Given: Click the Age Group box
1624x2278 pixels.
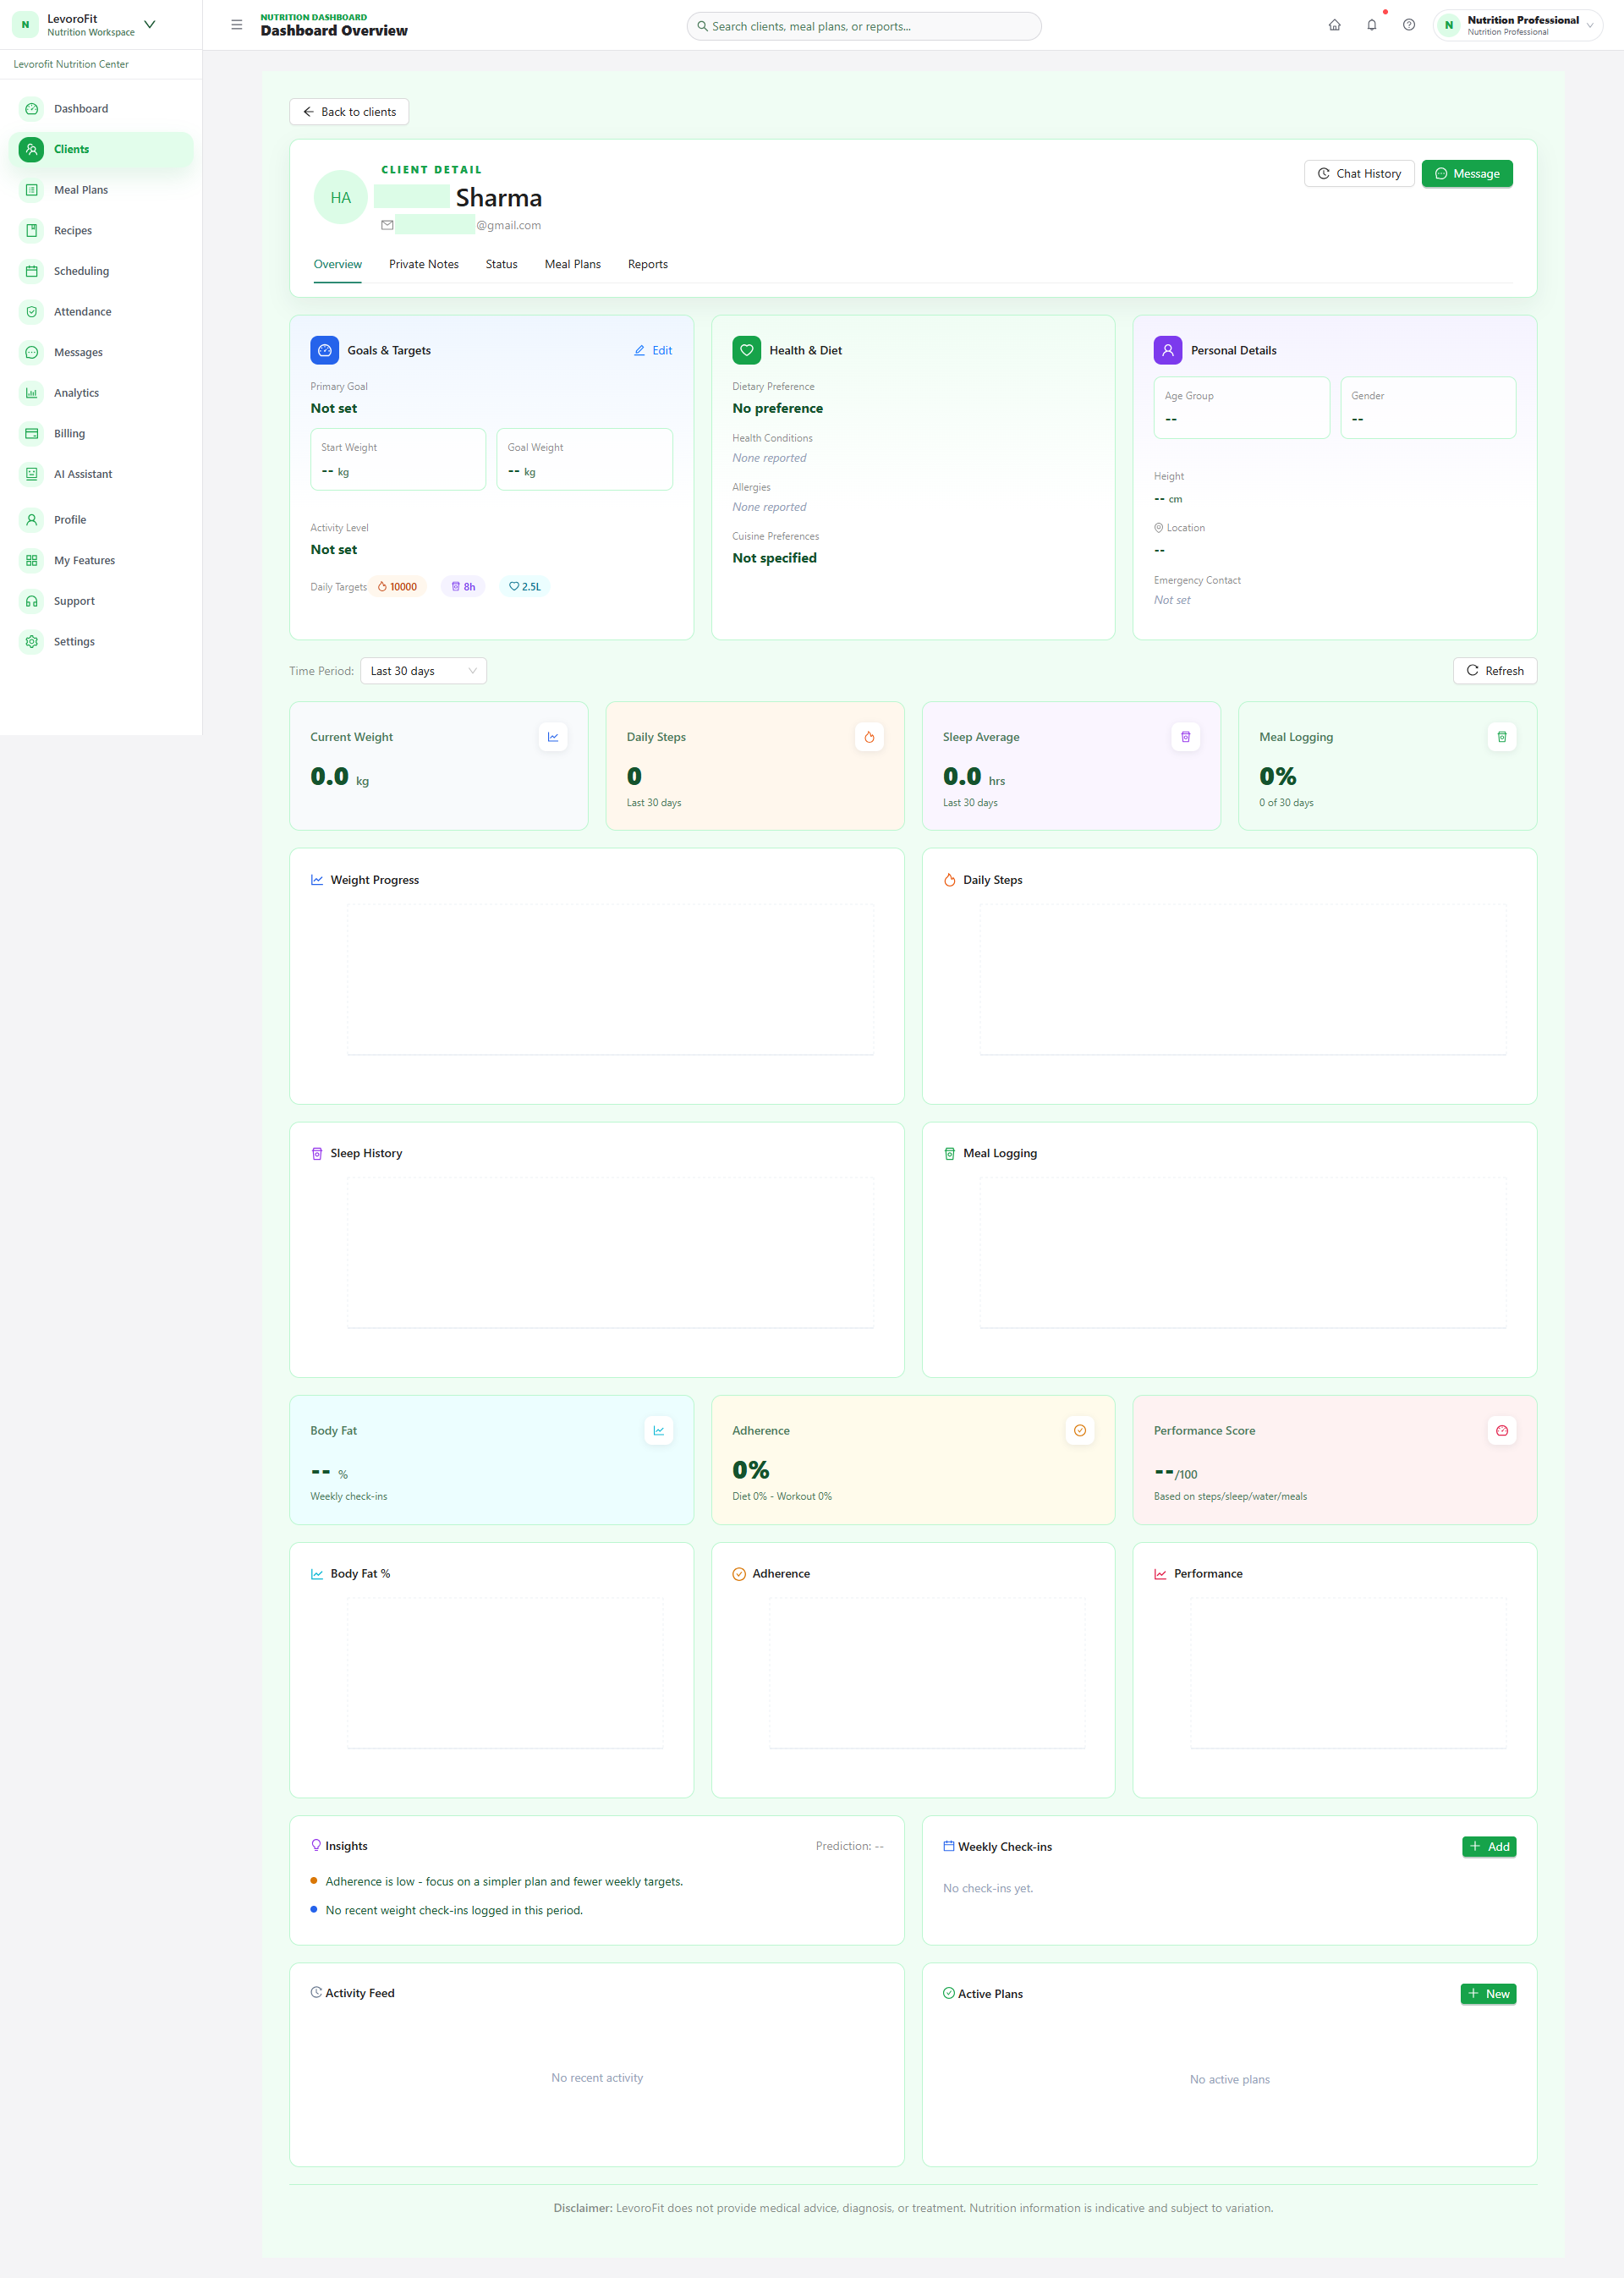Looking at the screenshot, I should (1242, 408).
